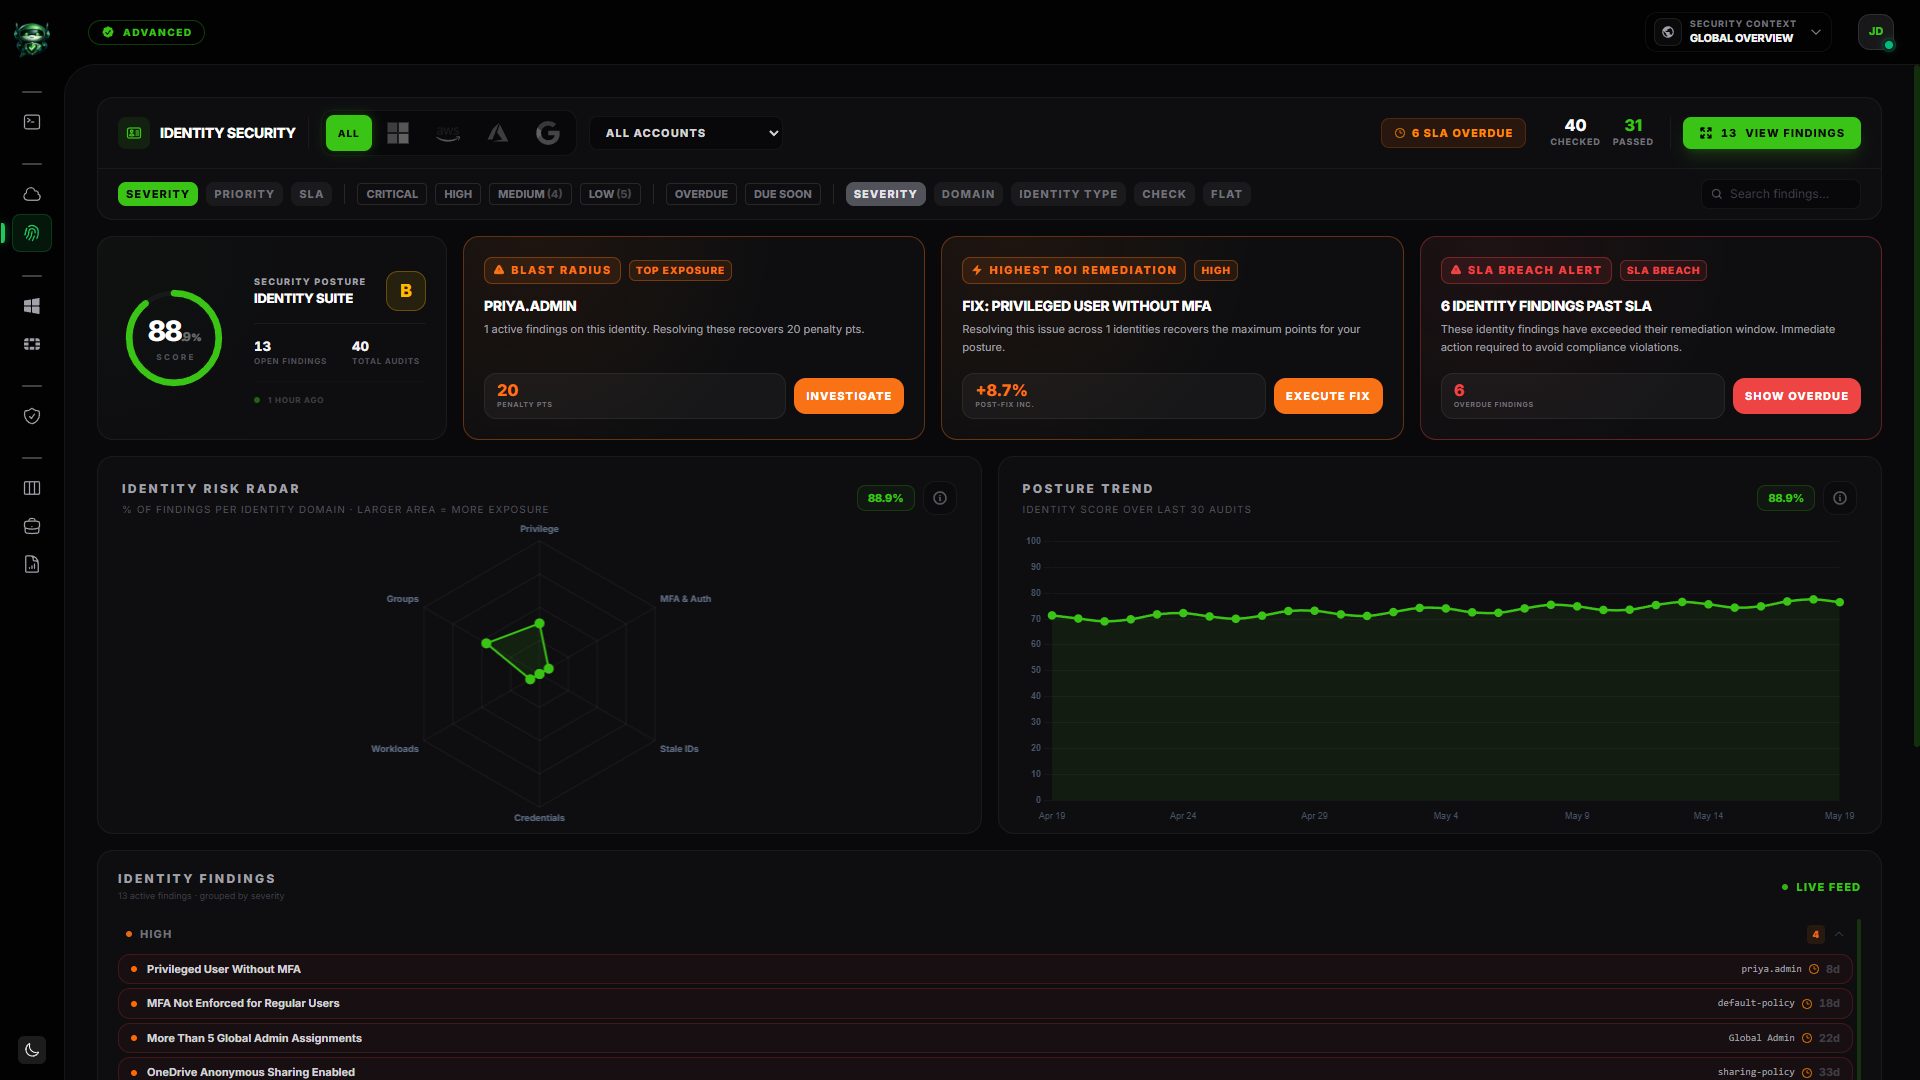This screenshot has height=1080, width=1920.
Task: Sort by PRIORITY tab
Action: click(x=244, y=194)
